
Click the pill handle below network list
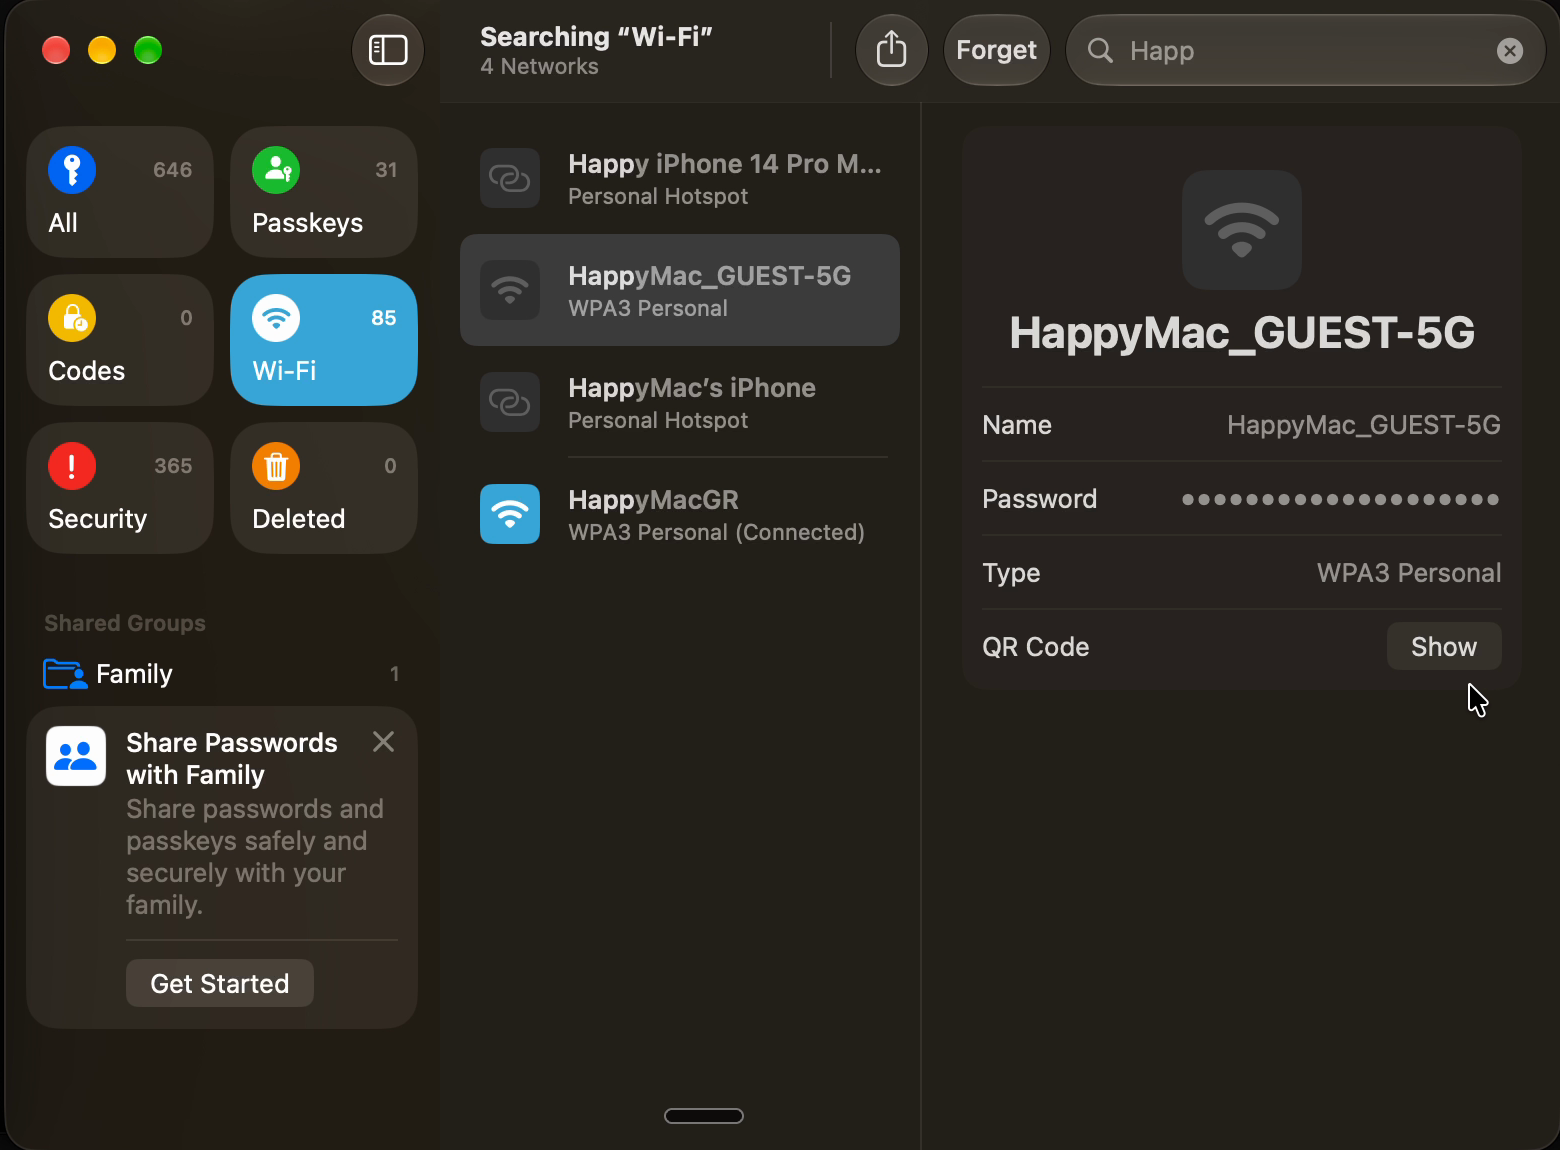(x=704, y=1116)
